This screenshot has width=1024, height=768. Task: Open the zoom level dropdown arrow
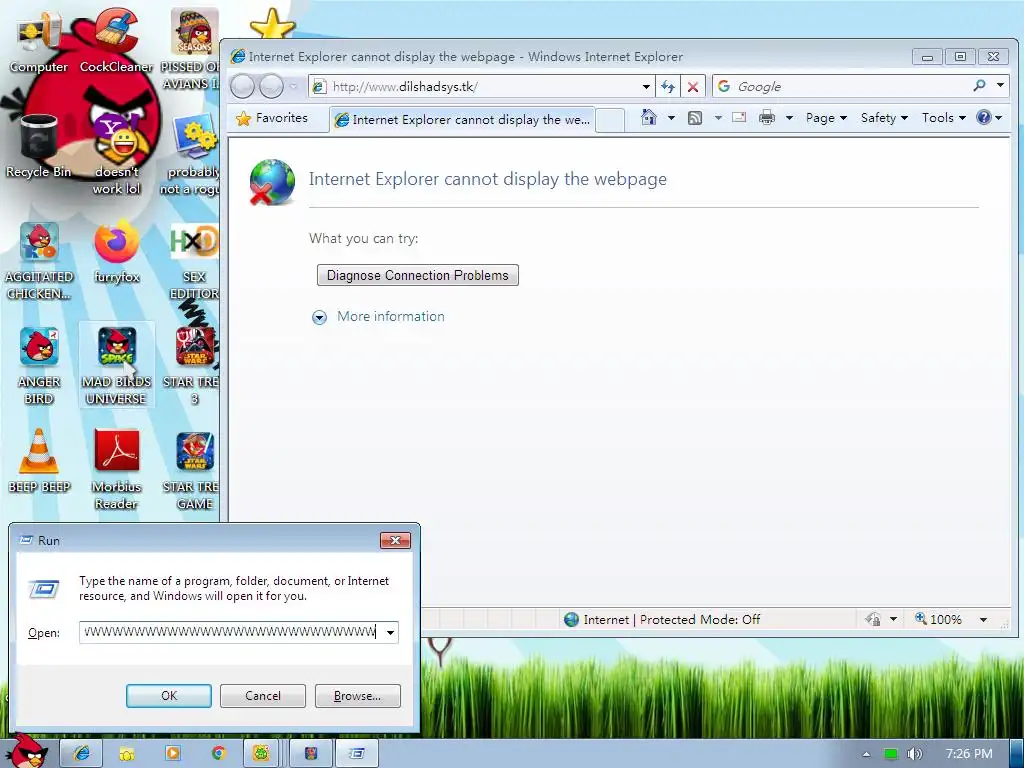coord(983,620)
